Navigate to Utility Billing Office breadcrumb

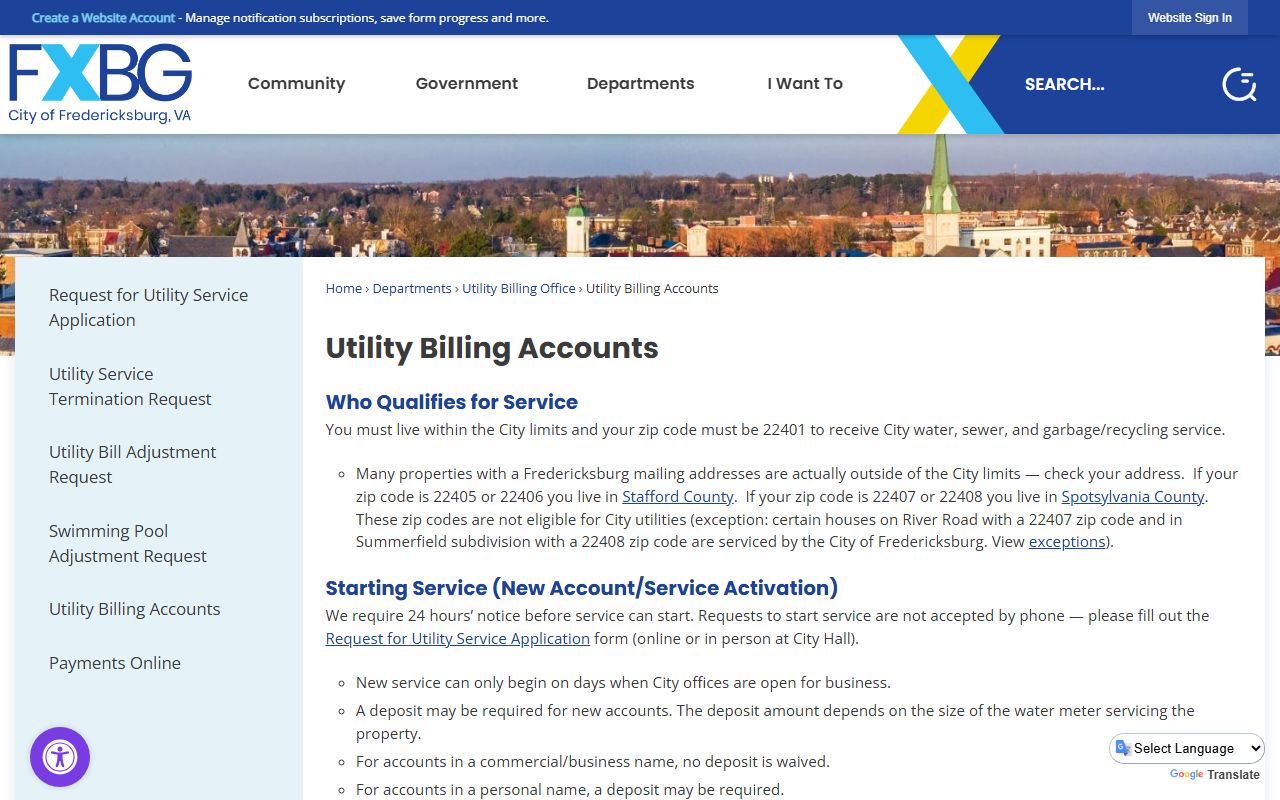point(518,288)
